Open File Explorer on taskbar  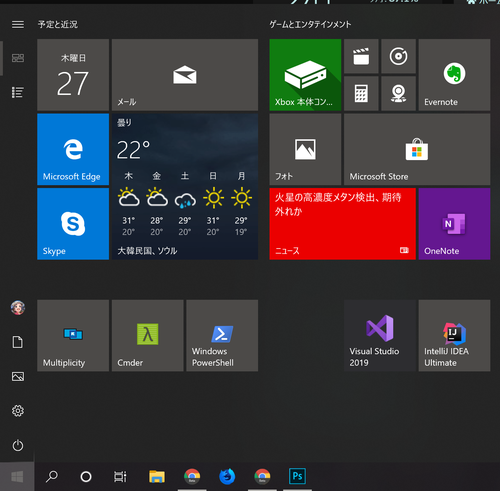[157, 477]
